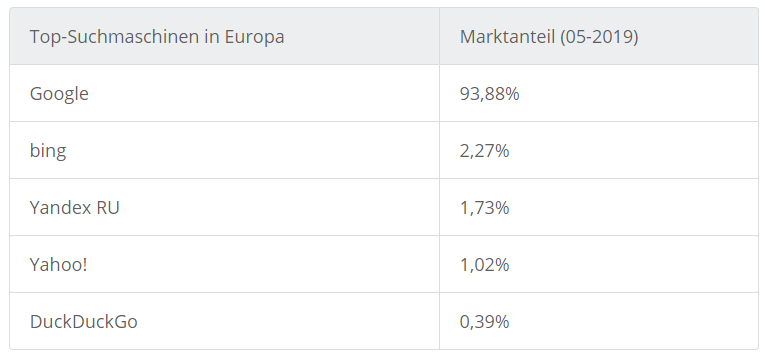The width and height of the screenshot is (765, 362).
Task: Click empty space right of 93,88%
Action: [x=634, y=93]
